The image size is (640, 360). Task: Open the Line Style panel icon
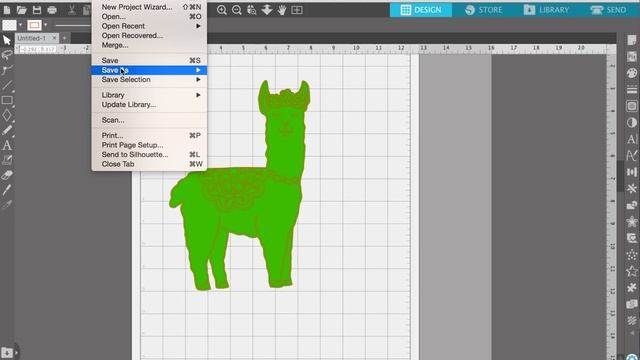point(631,89)
